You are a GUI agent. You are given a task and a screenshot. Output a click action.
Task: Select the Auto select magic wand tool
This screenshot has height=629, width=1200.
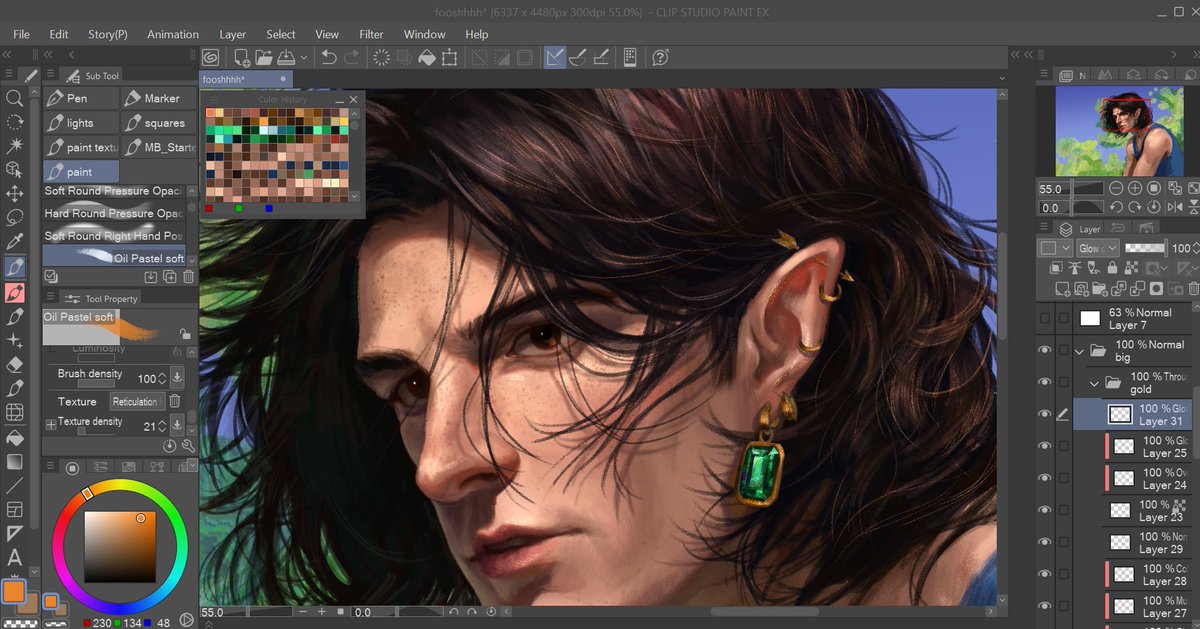[x=15, y=146]
